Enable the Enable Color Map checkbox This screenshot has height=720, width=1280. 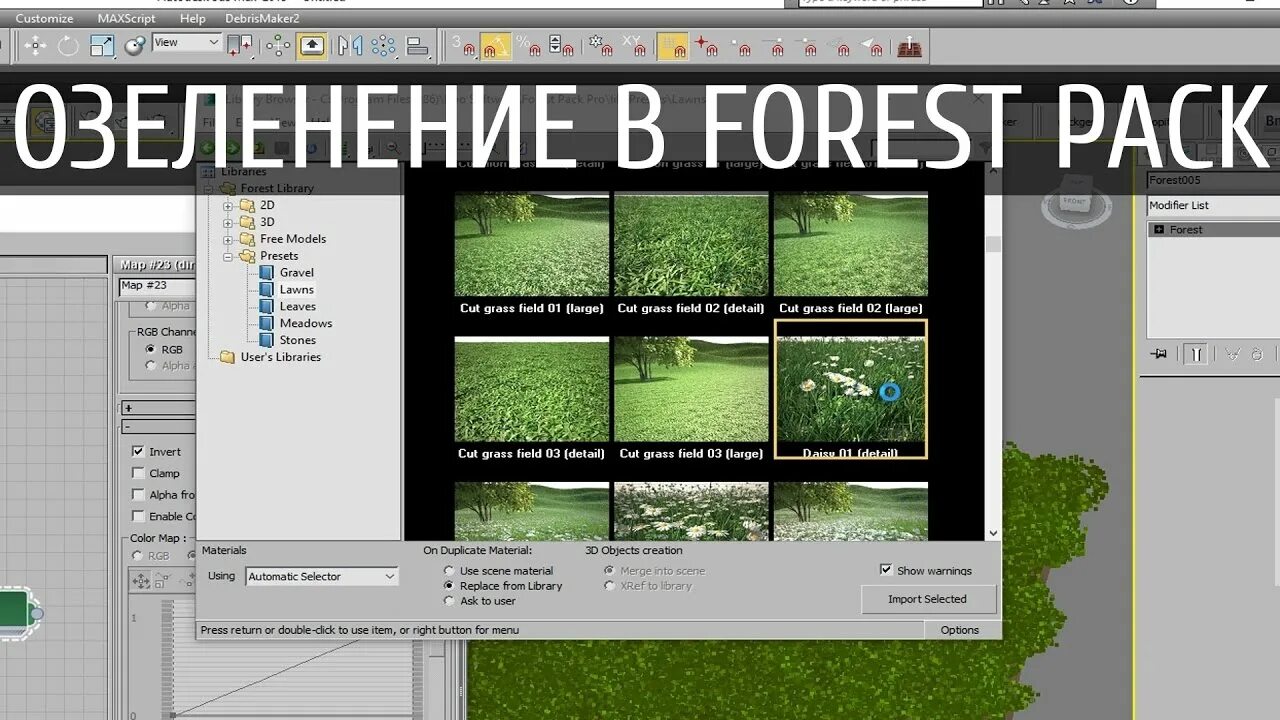pos(138,516)
